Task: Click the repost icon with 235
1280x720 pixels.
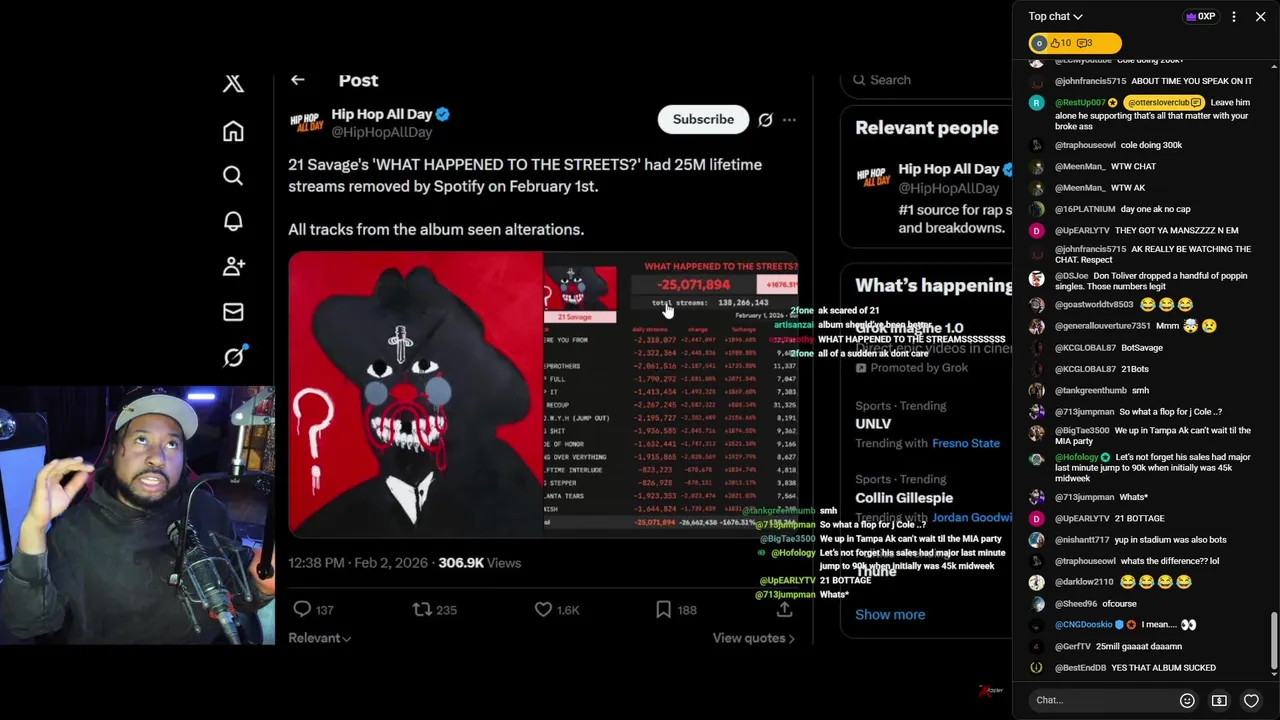Action: click(x=422, y=609)
